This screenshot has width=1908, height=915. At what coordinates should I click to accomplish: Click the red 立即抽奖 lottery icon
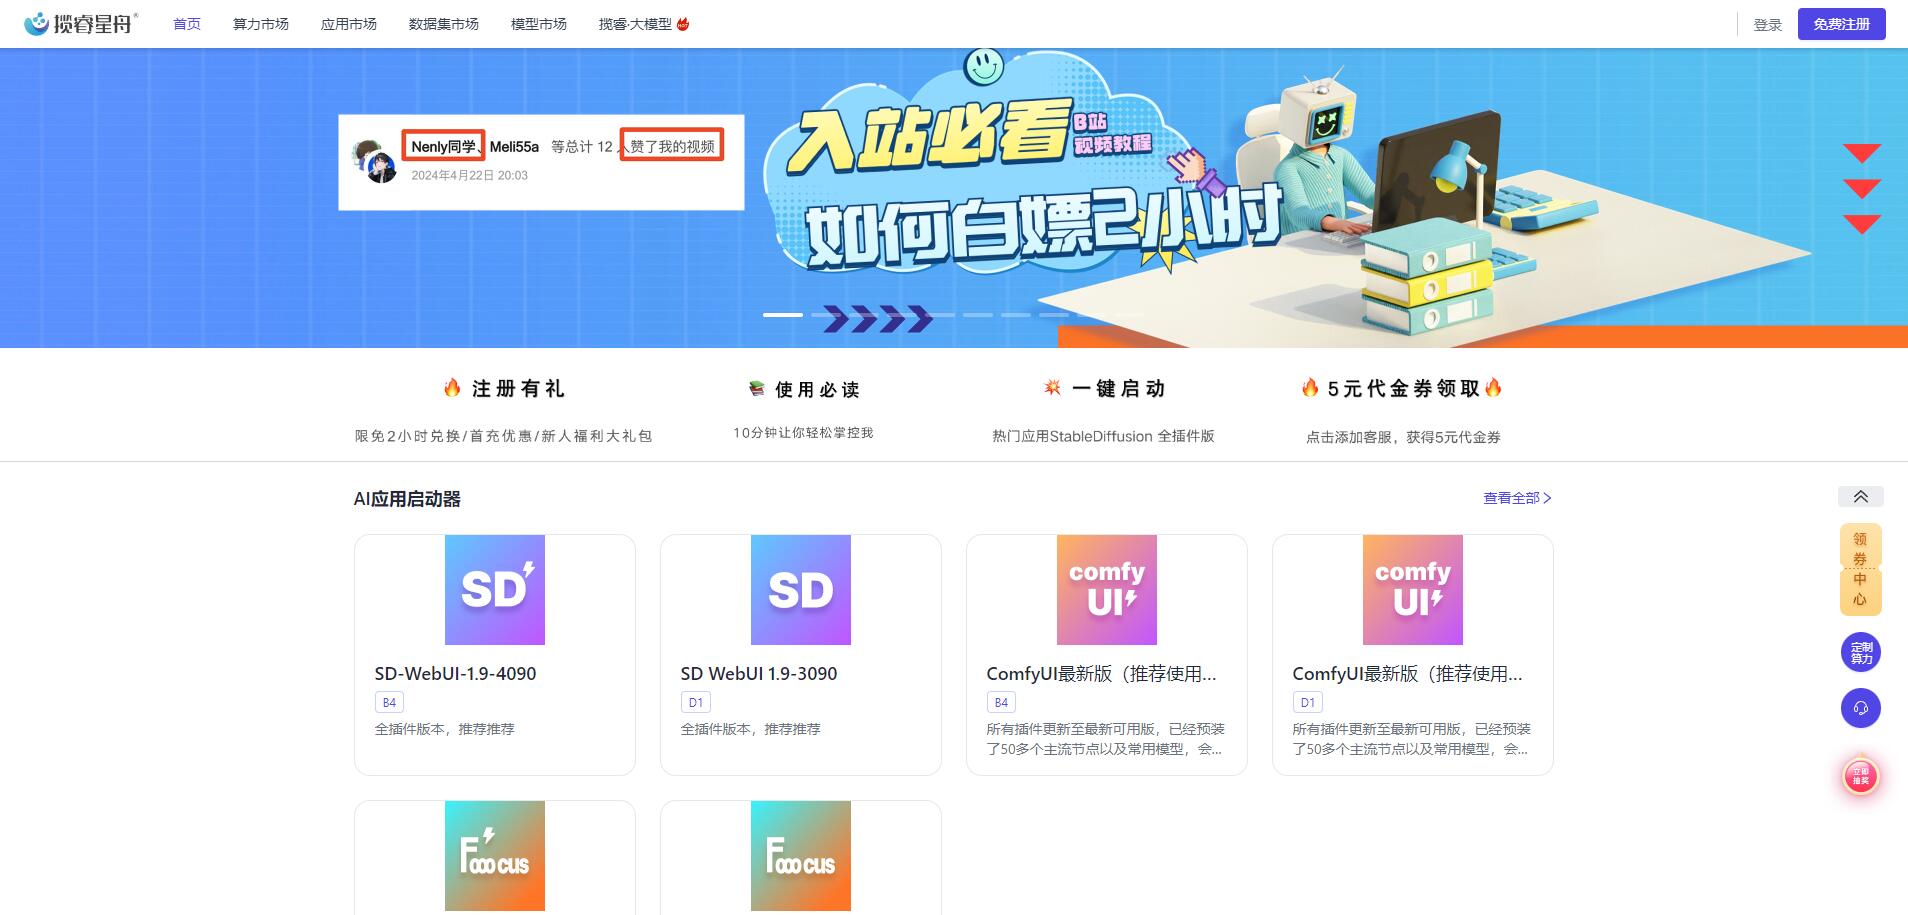(x=1860, y=776)
